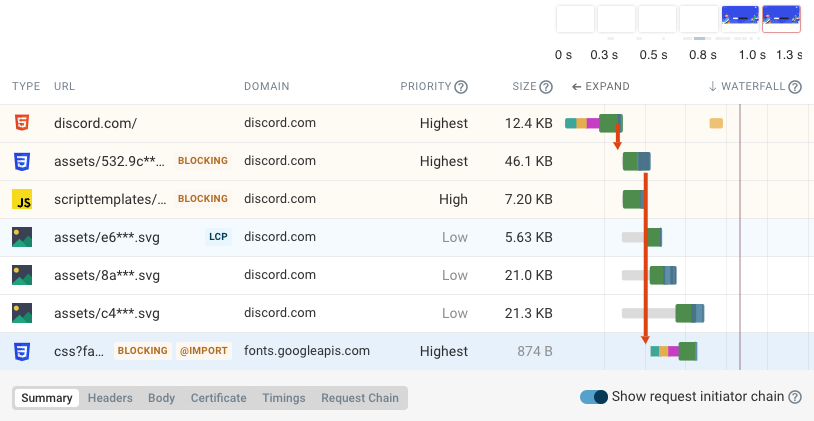Click the DOMAIN column header
The height and width of the screenshot is (421, 814).
pos(267,87)
